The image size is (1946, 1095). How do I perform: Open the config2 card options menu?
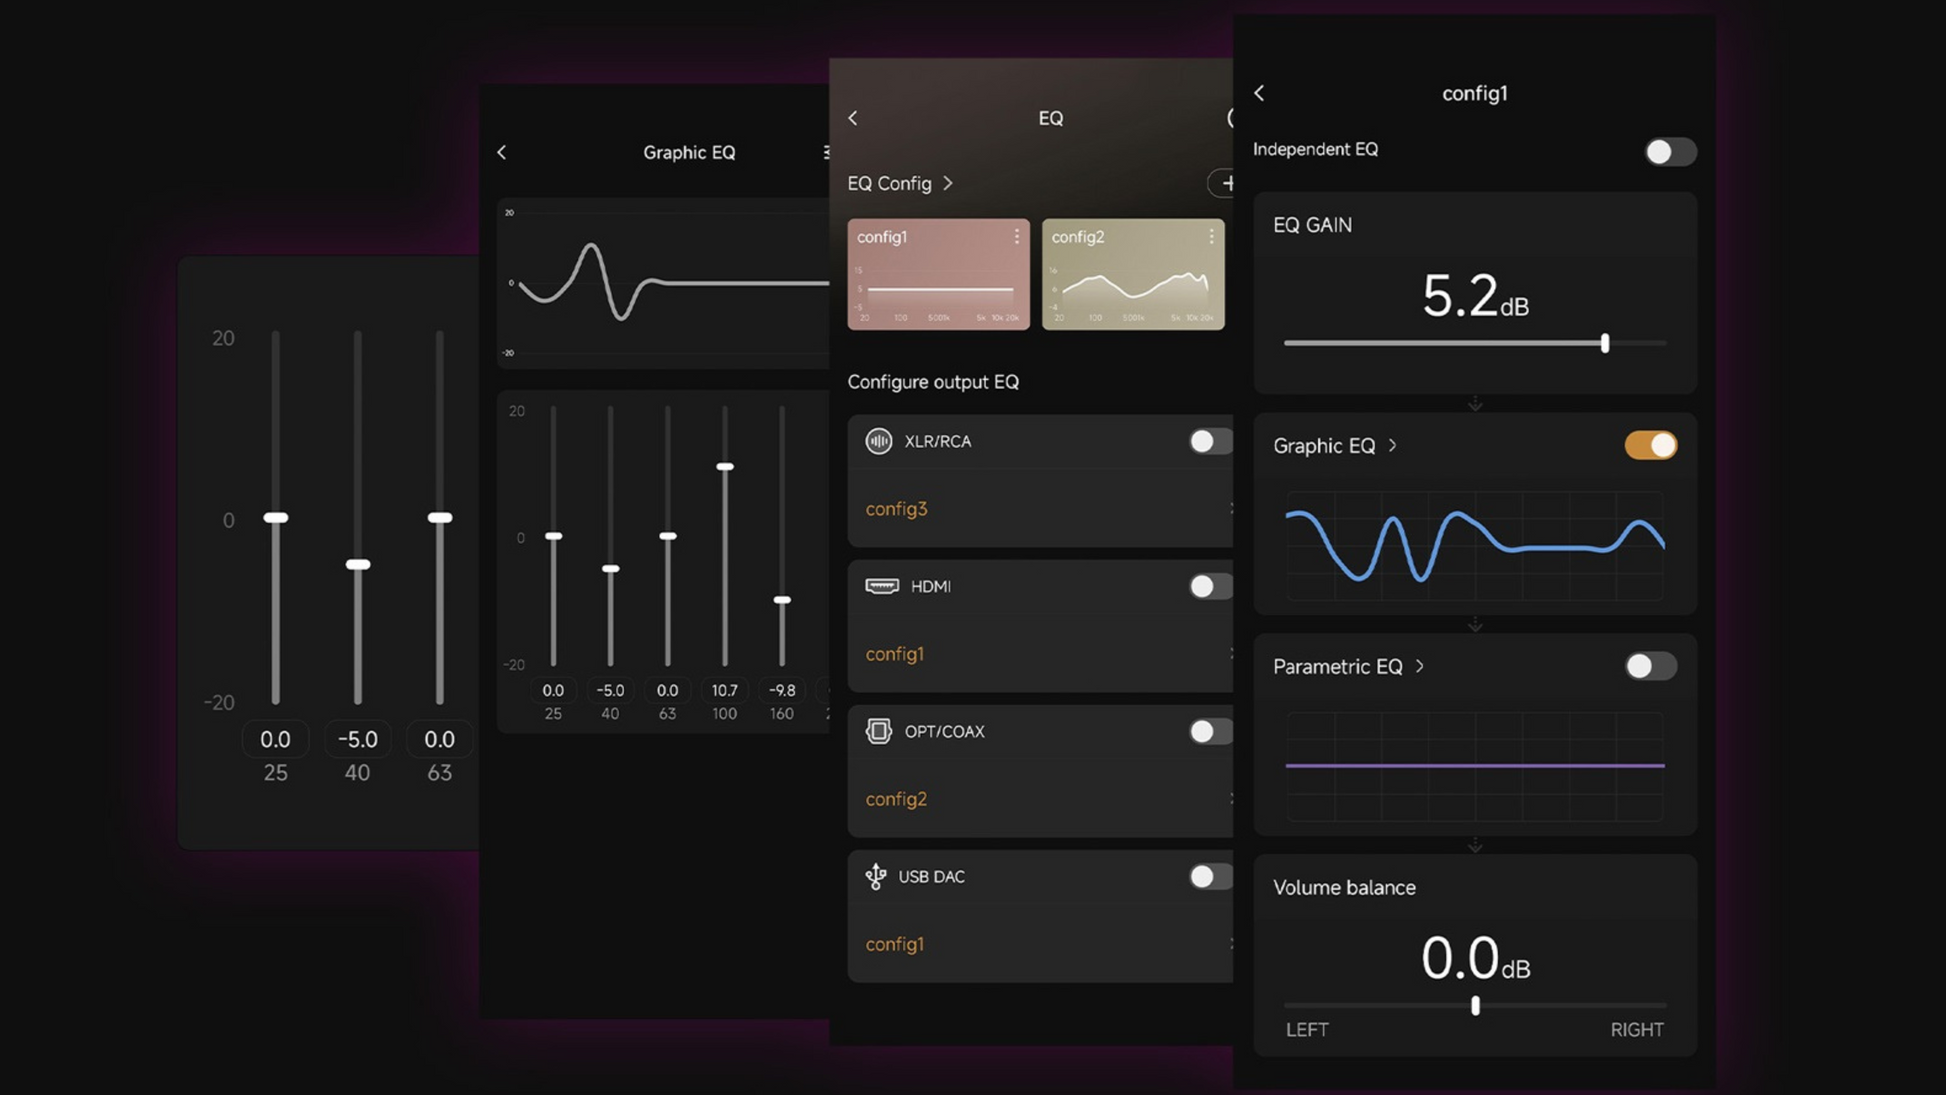tap(1211, 236)
